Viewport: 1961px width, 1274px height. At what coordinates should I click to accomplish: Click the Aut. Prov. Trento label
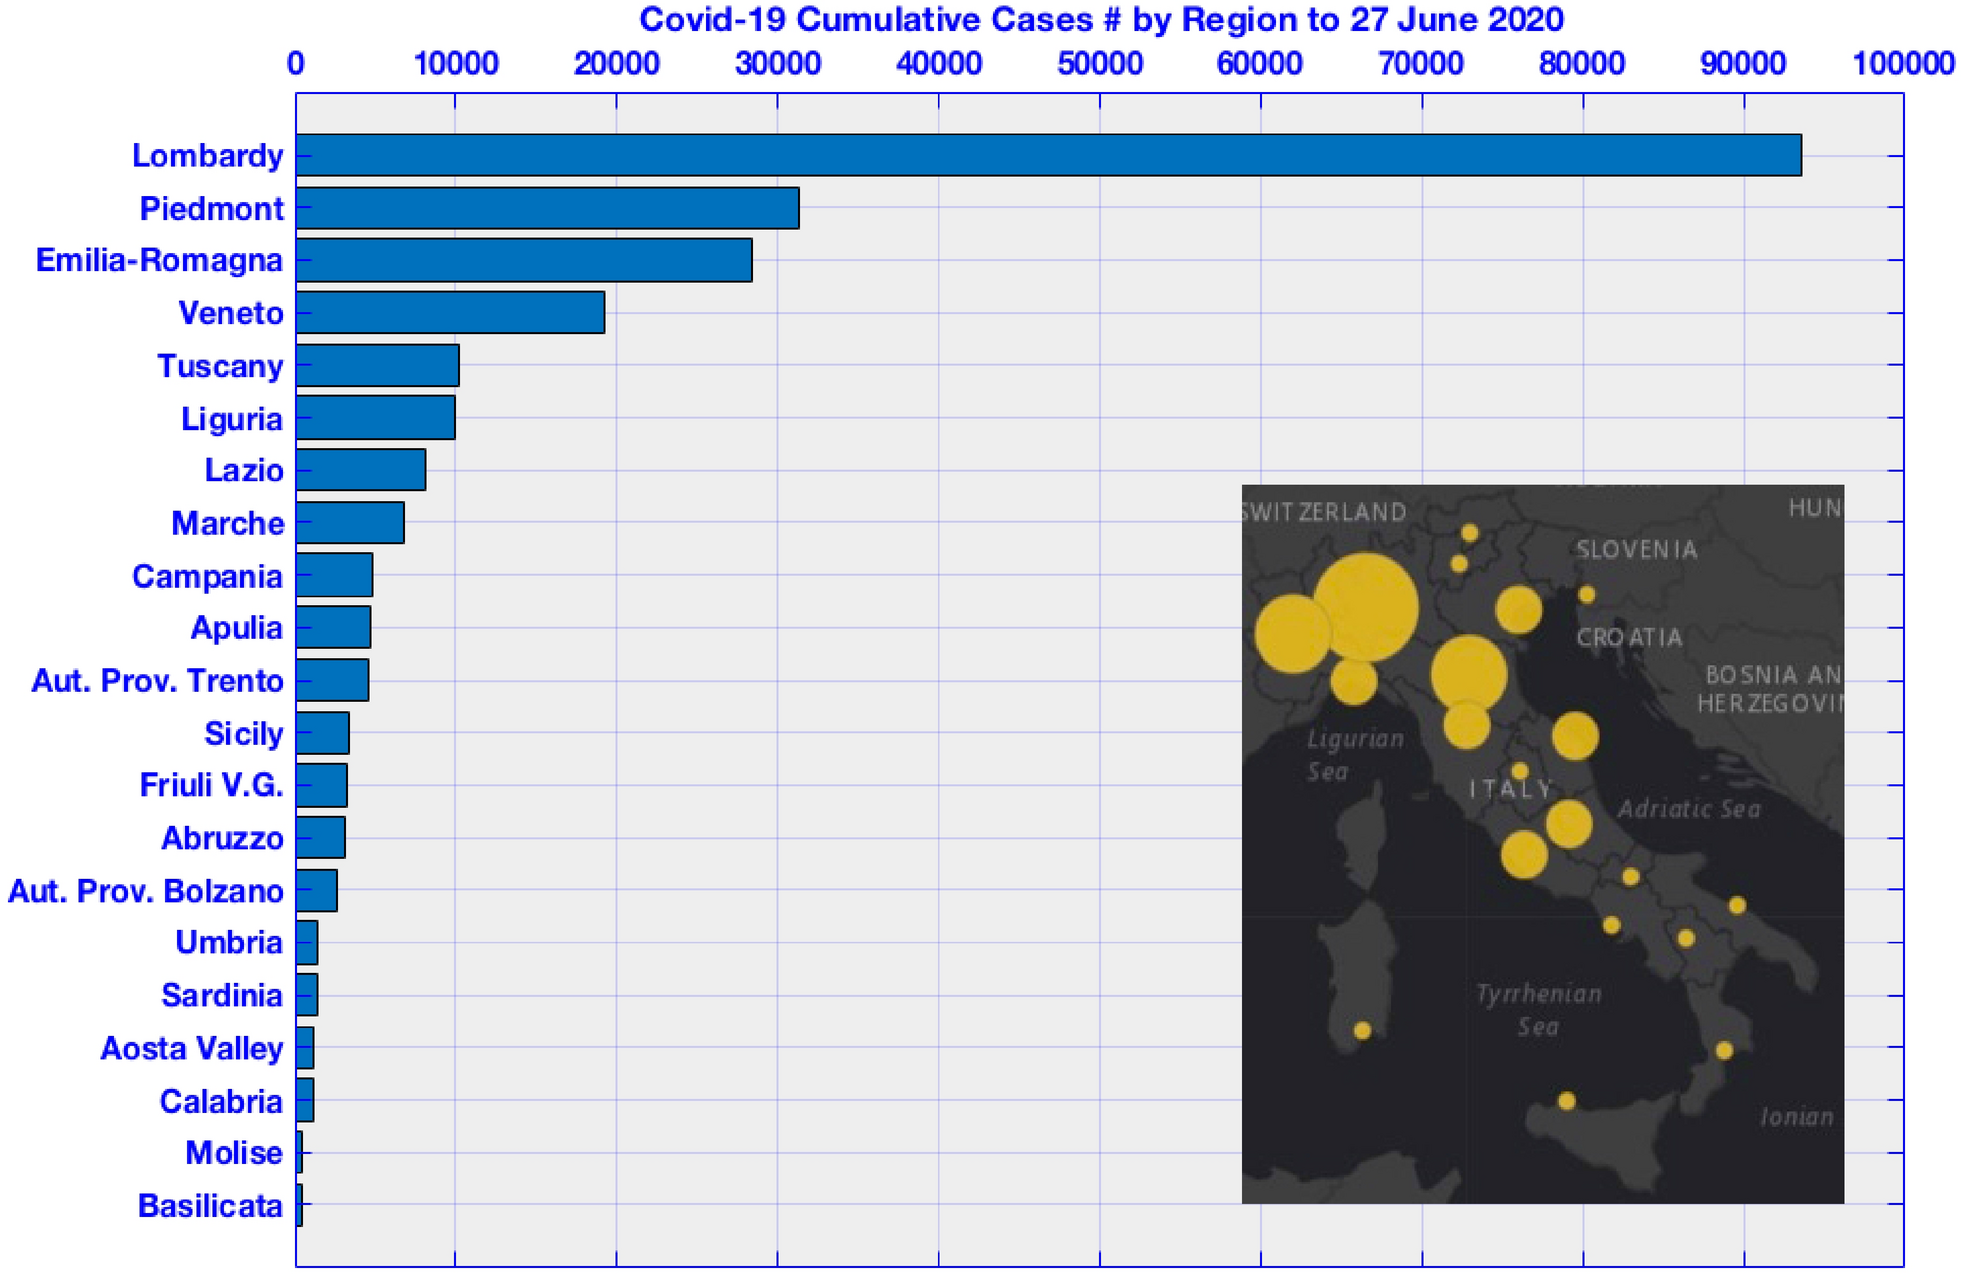(158, 681)
